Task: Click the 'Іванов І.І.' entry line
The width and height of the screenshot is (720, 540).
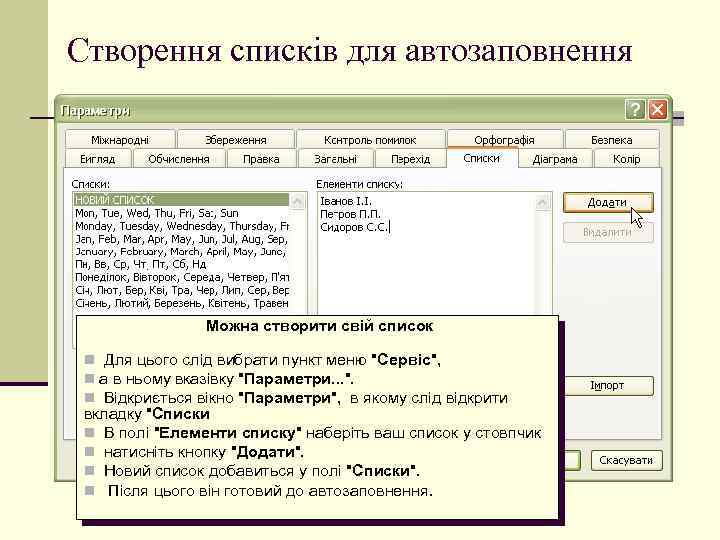Action: click(346, 201)
